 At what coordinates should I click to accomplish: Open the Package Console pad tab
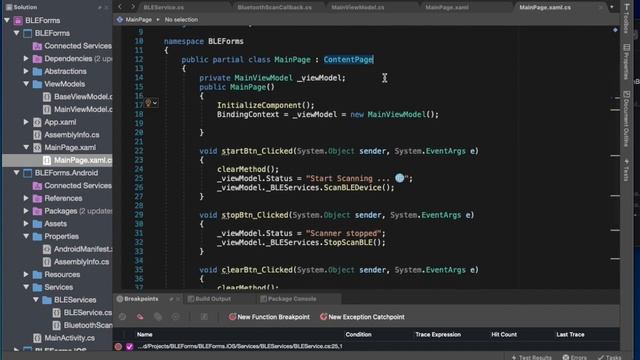click(x=288, y=299)
